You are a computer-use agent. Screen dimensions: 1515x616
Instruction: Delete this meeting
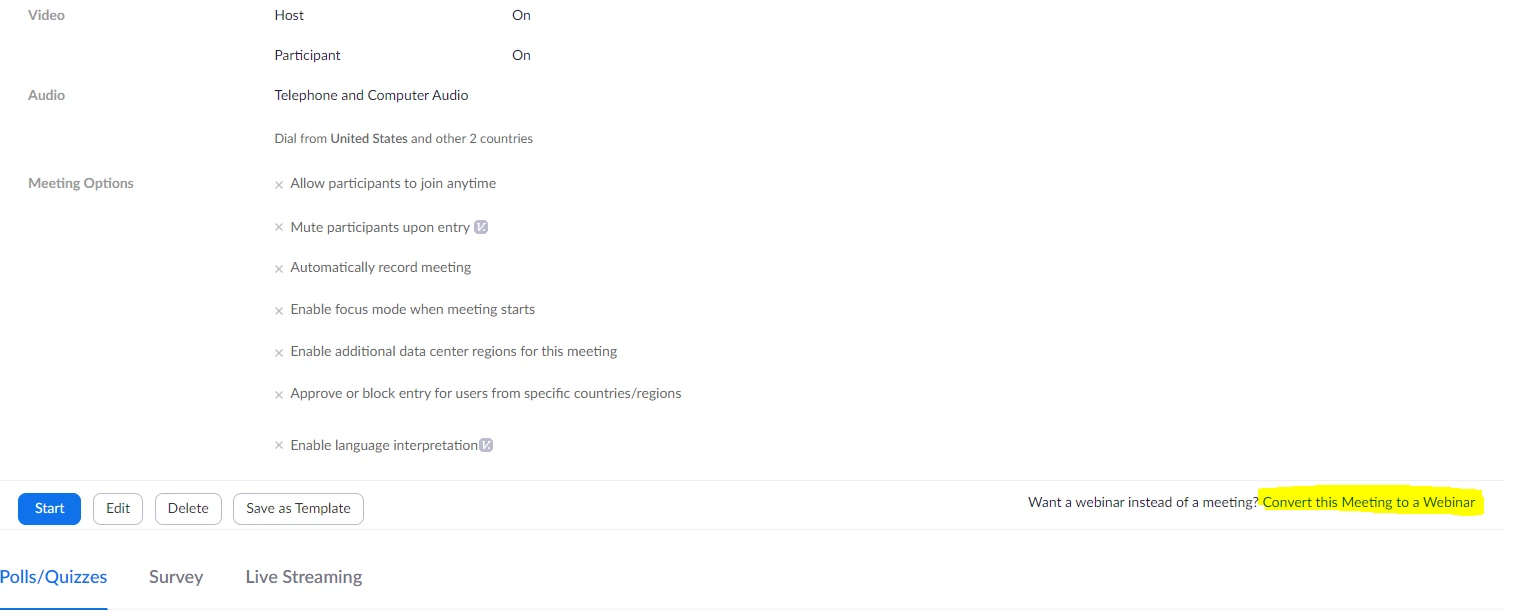coord(188,508)
